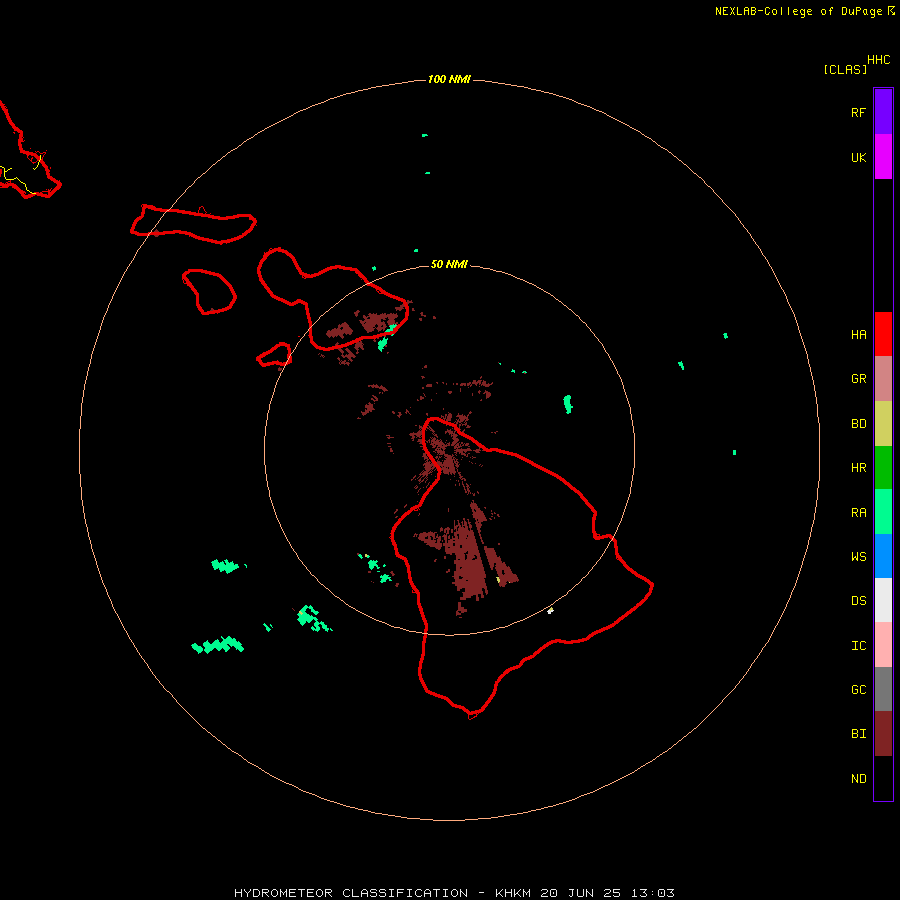Click the ND legend label text

858,779
